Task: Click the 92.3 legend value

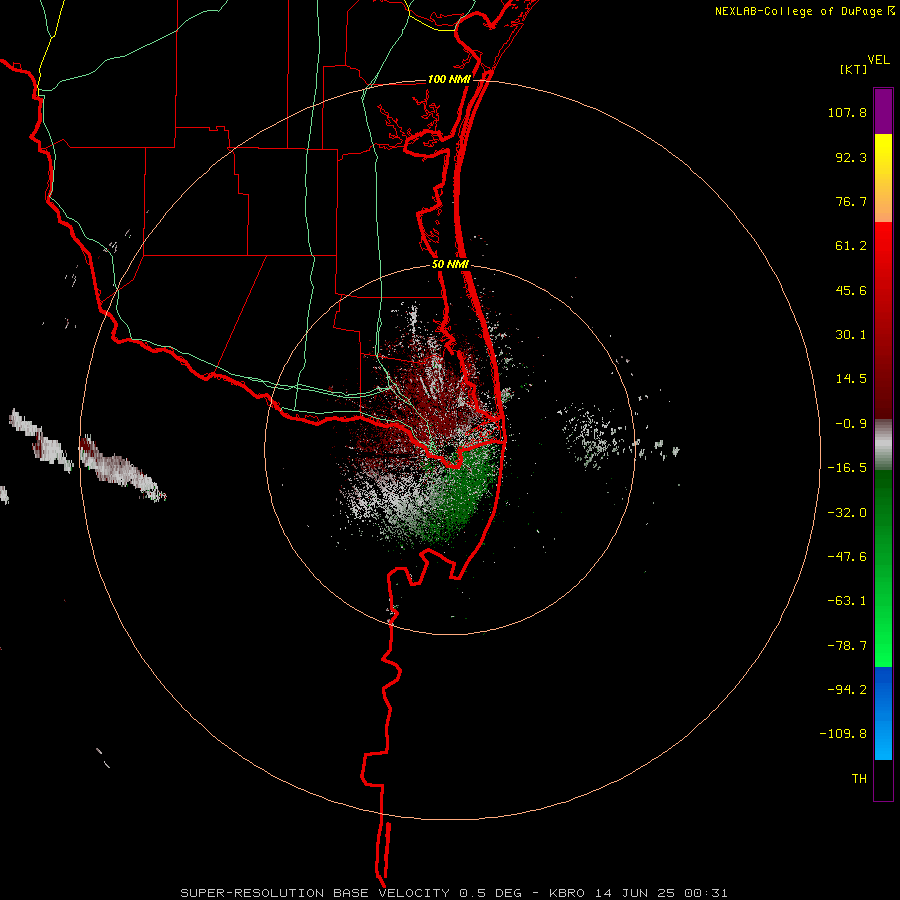Action: pos(851,157)
